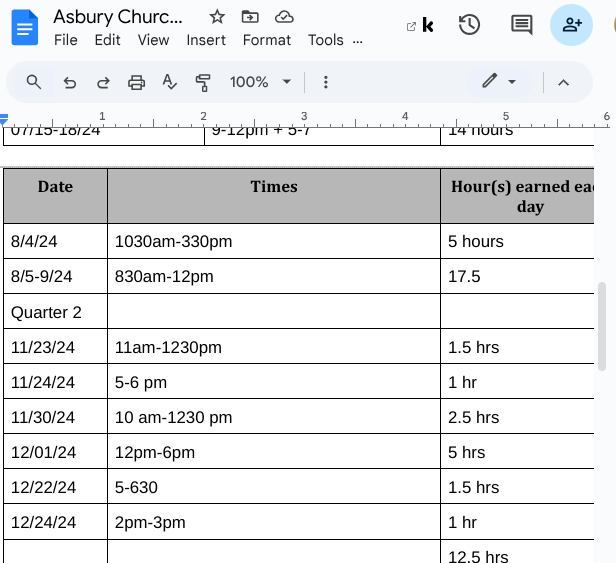Screen dimensions: 616x563
Task: Search the menus with magnifier icon
Action: 34,82
